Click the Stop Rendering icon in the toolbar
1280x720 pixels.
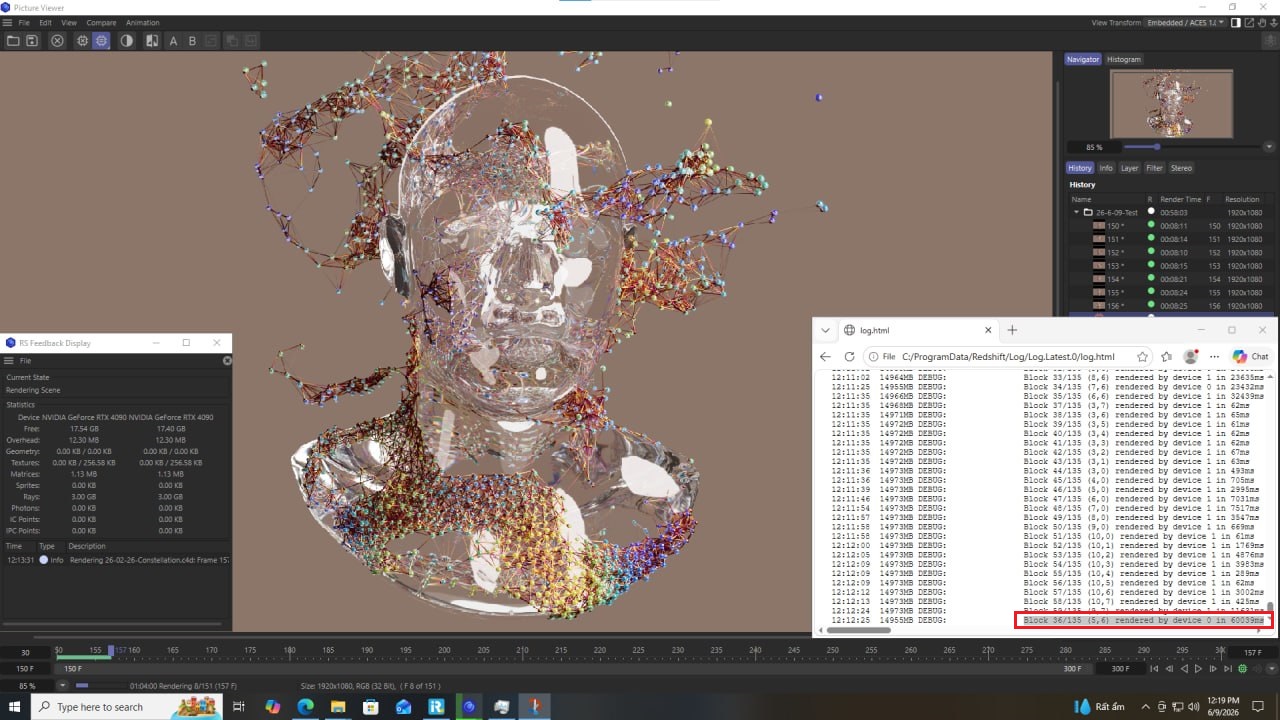(57, 41)
